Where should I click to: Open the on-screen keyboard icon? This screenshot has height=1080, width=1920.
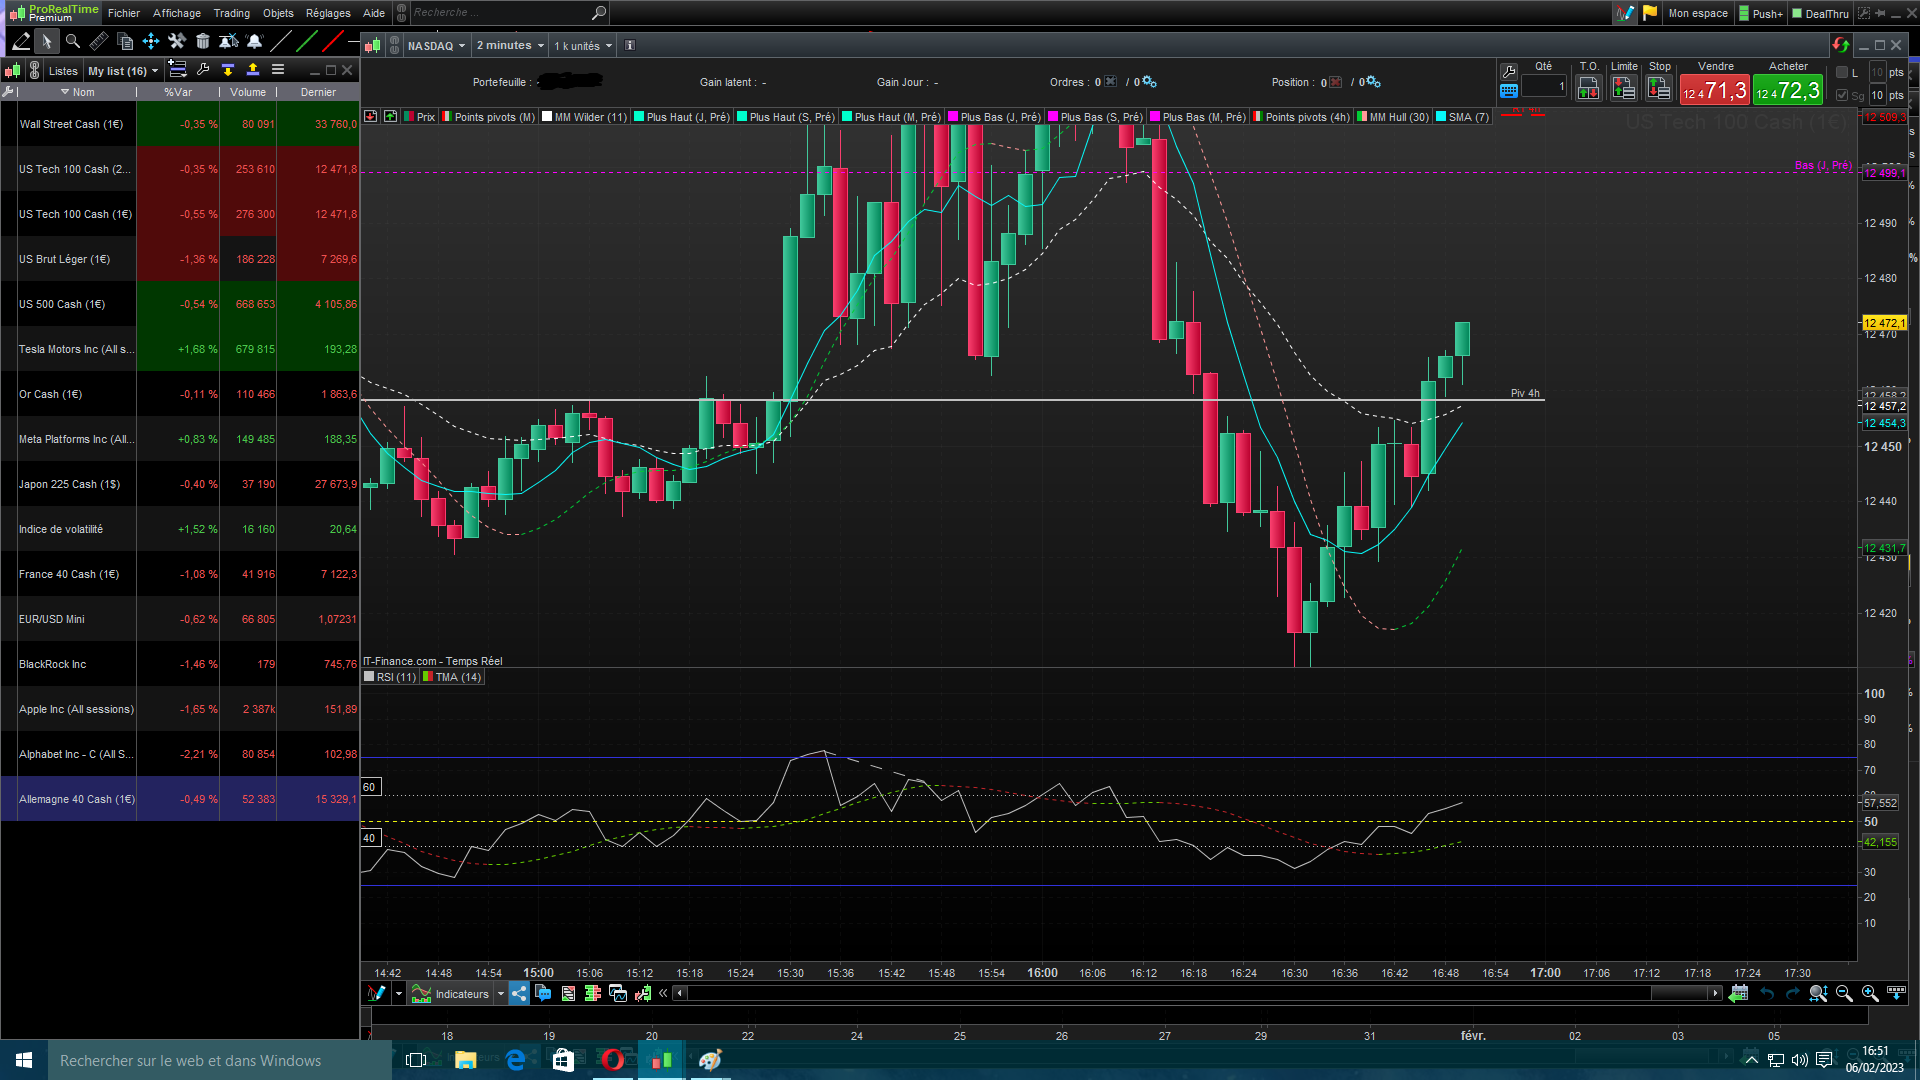click(1509, 91)
